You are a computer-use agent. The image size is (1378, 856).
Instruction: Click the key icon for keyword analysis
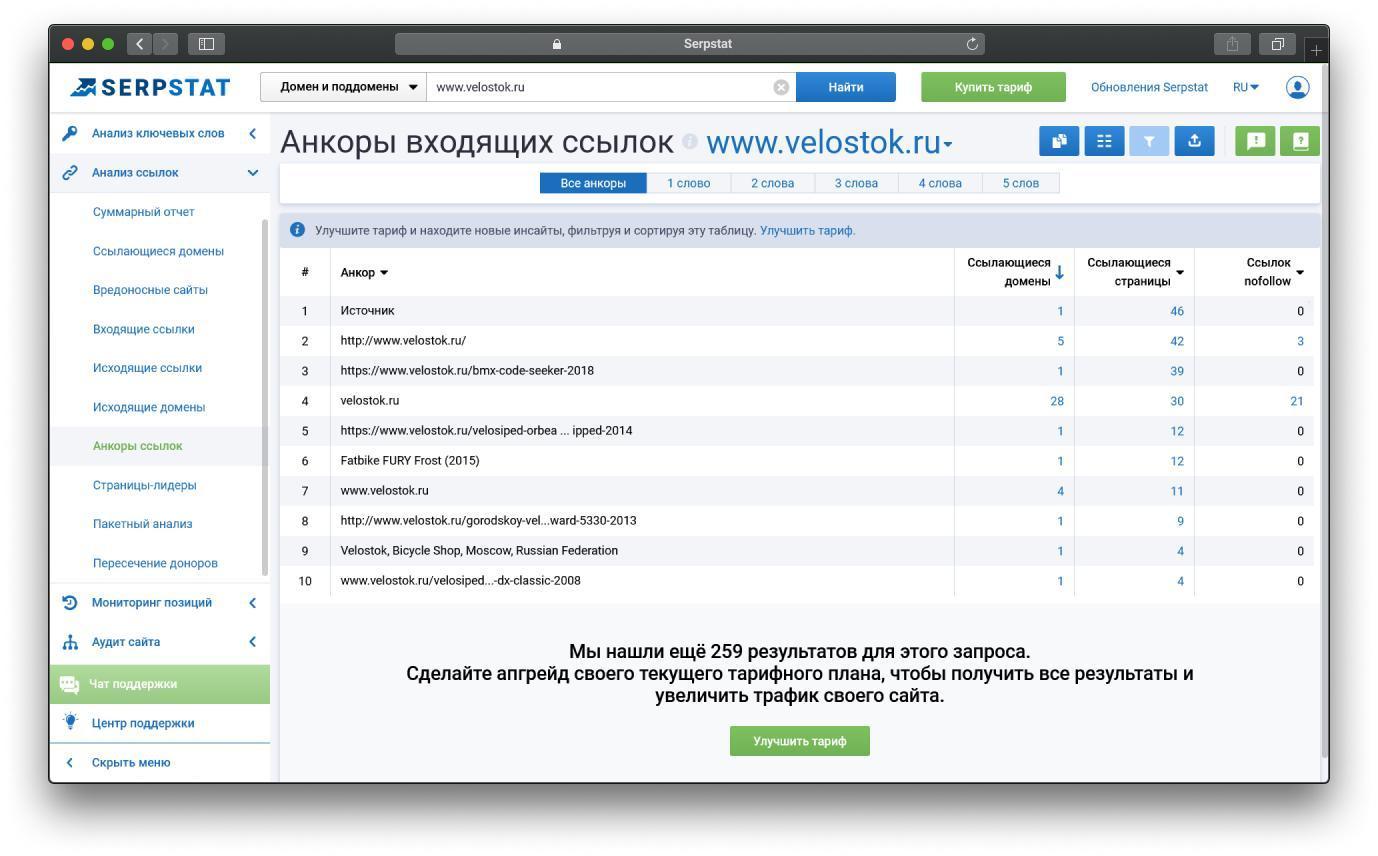coord(70,133)
